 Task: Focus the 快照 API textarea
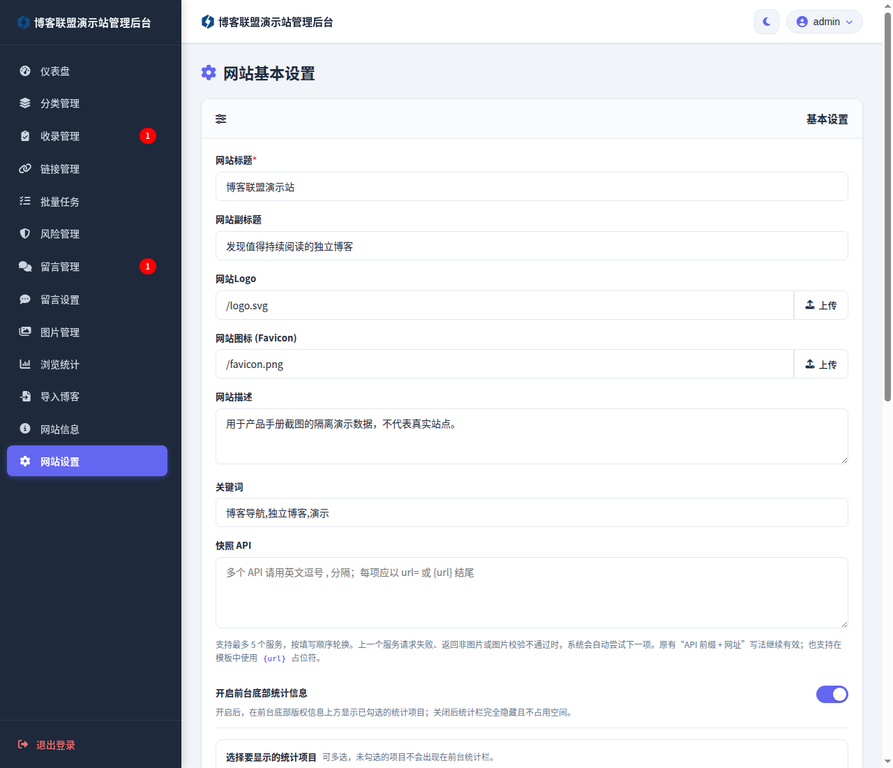coord(531,593)
